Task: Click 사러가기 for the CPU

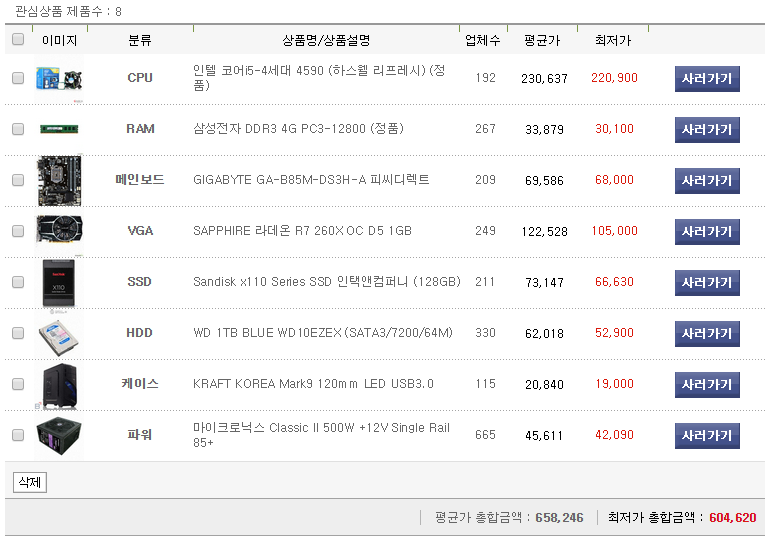Action: tap(707, 79)
